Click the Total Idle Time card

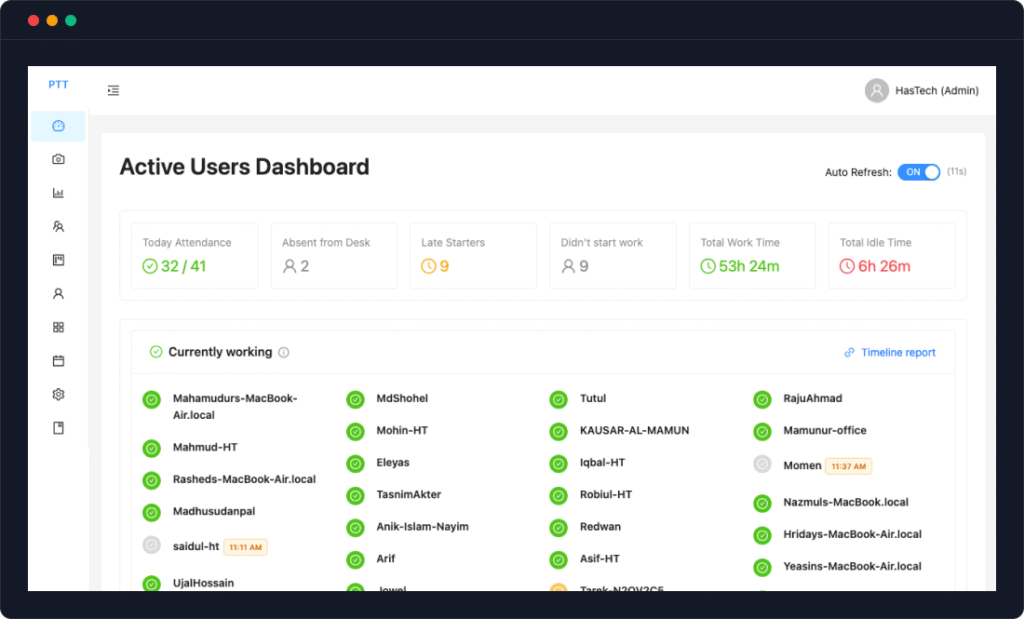(x=890, y=256)
